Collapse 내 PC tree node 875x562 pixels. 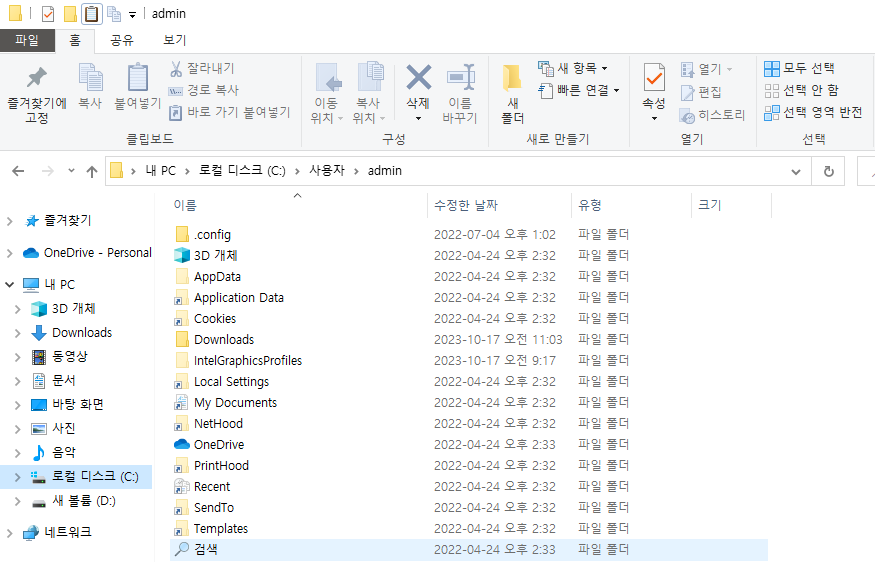tap(9, 285)
